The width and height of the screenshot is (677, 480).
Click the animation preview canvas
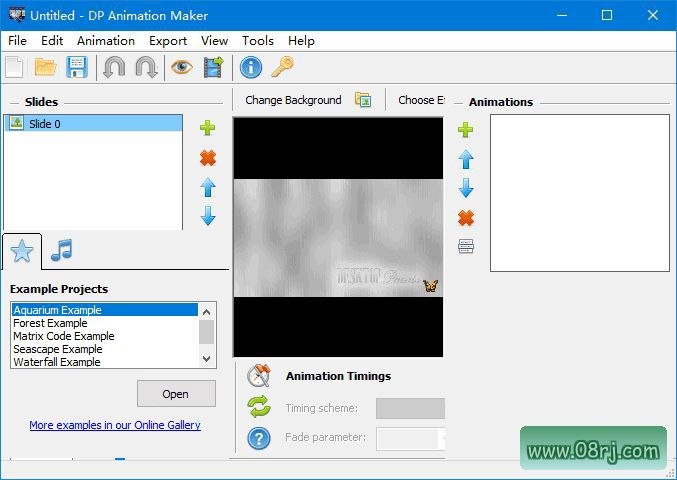pyautogui.click(x=338, y=237)
